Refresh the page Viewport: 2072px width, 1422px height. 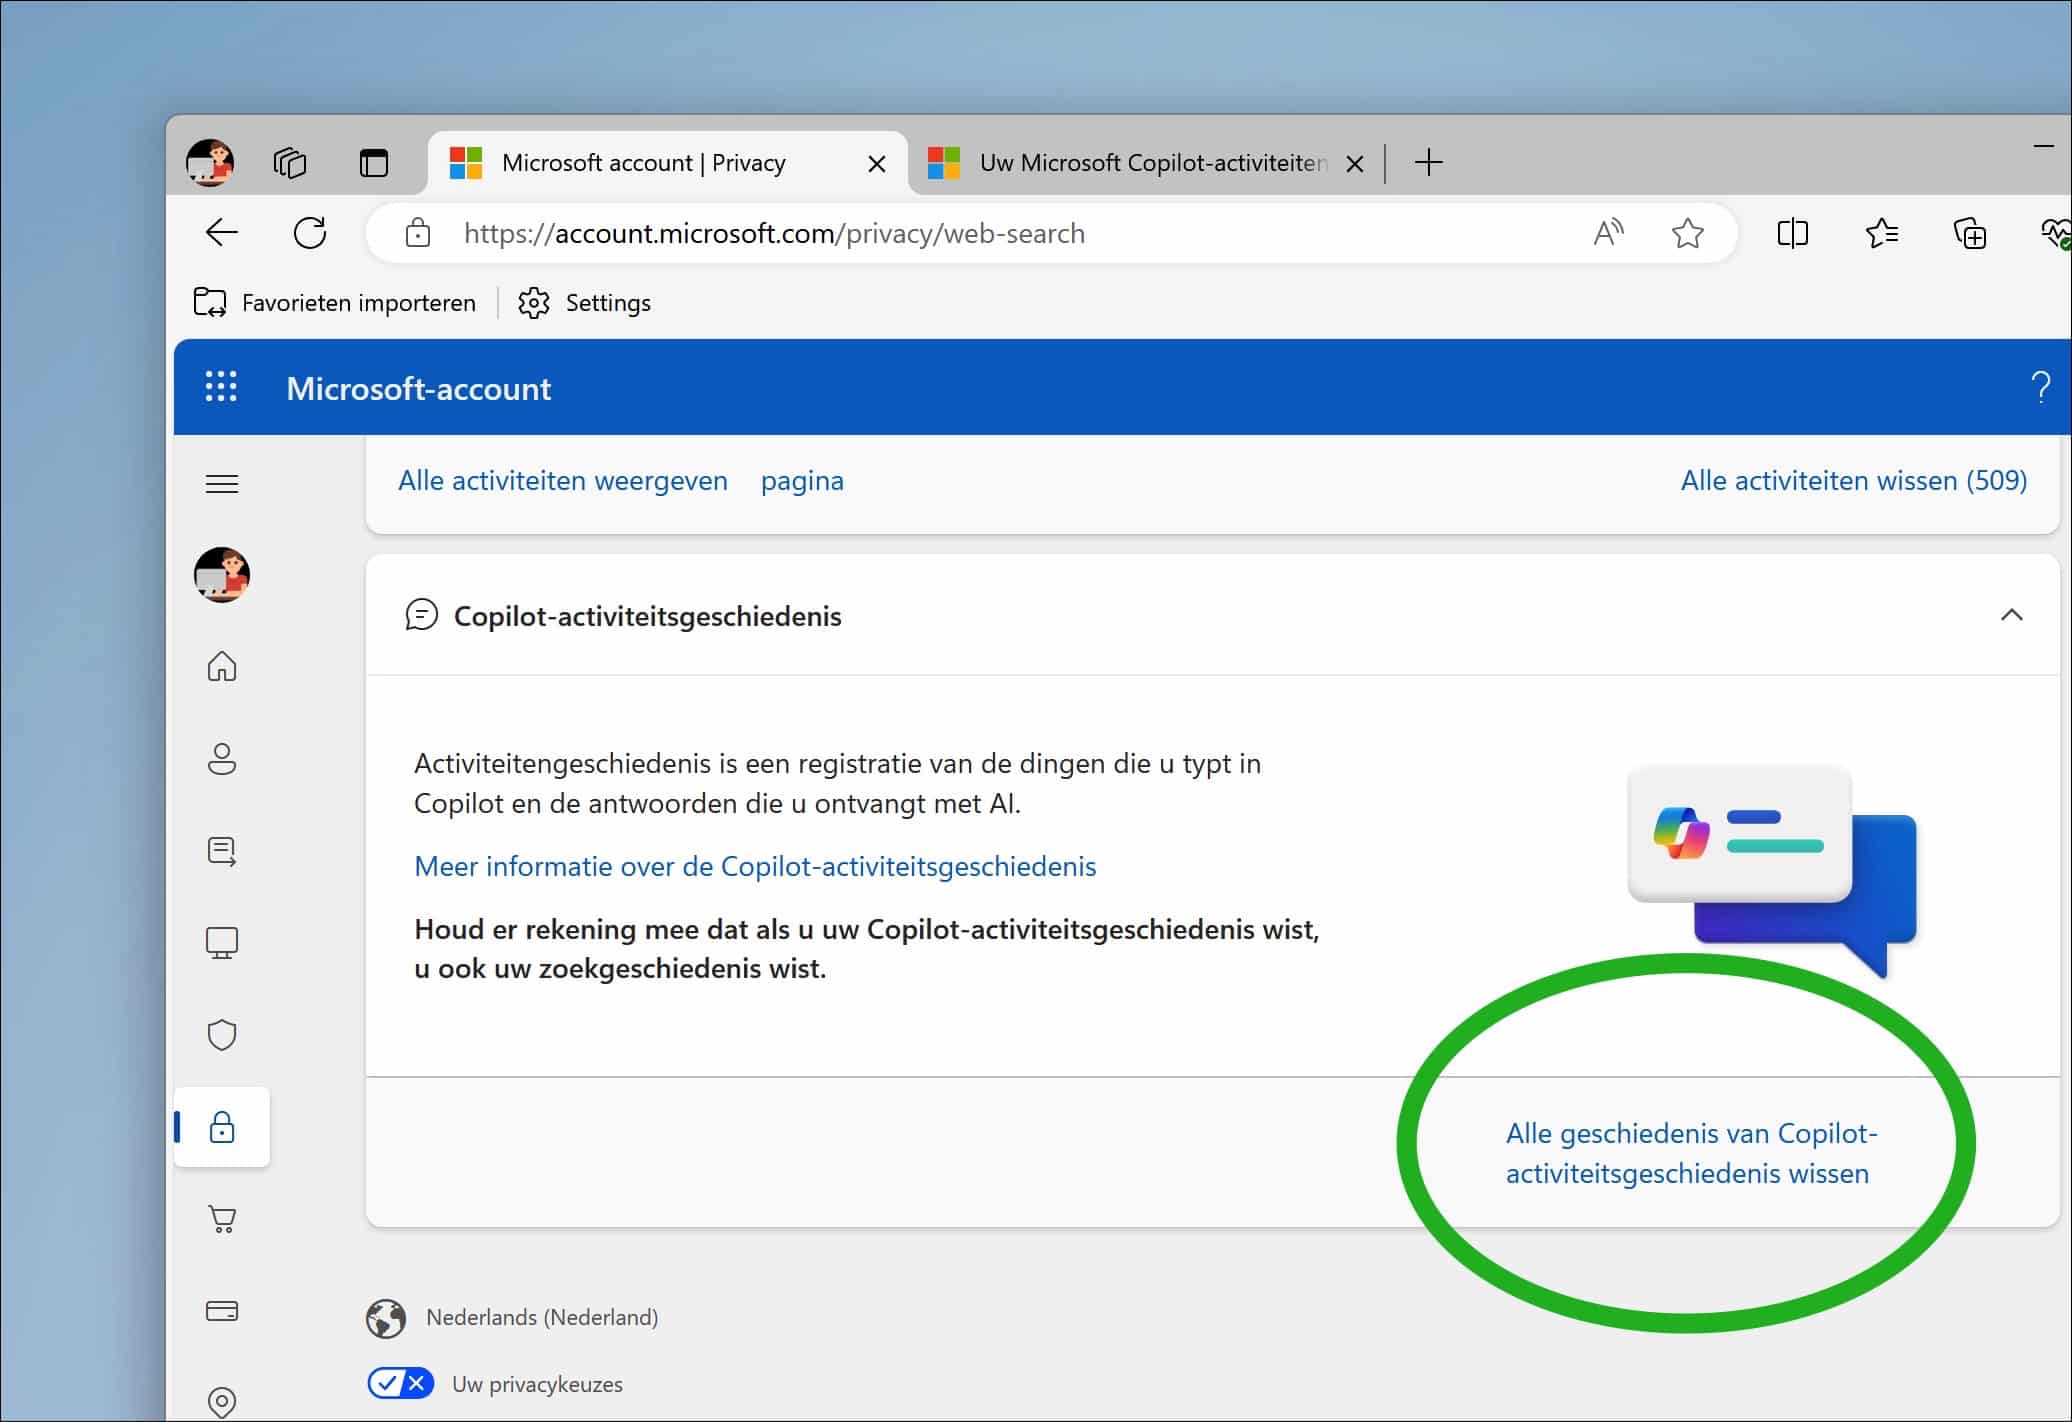point(310,233)
